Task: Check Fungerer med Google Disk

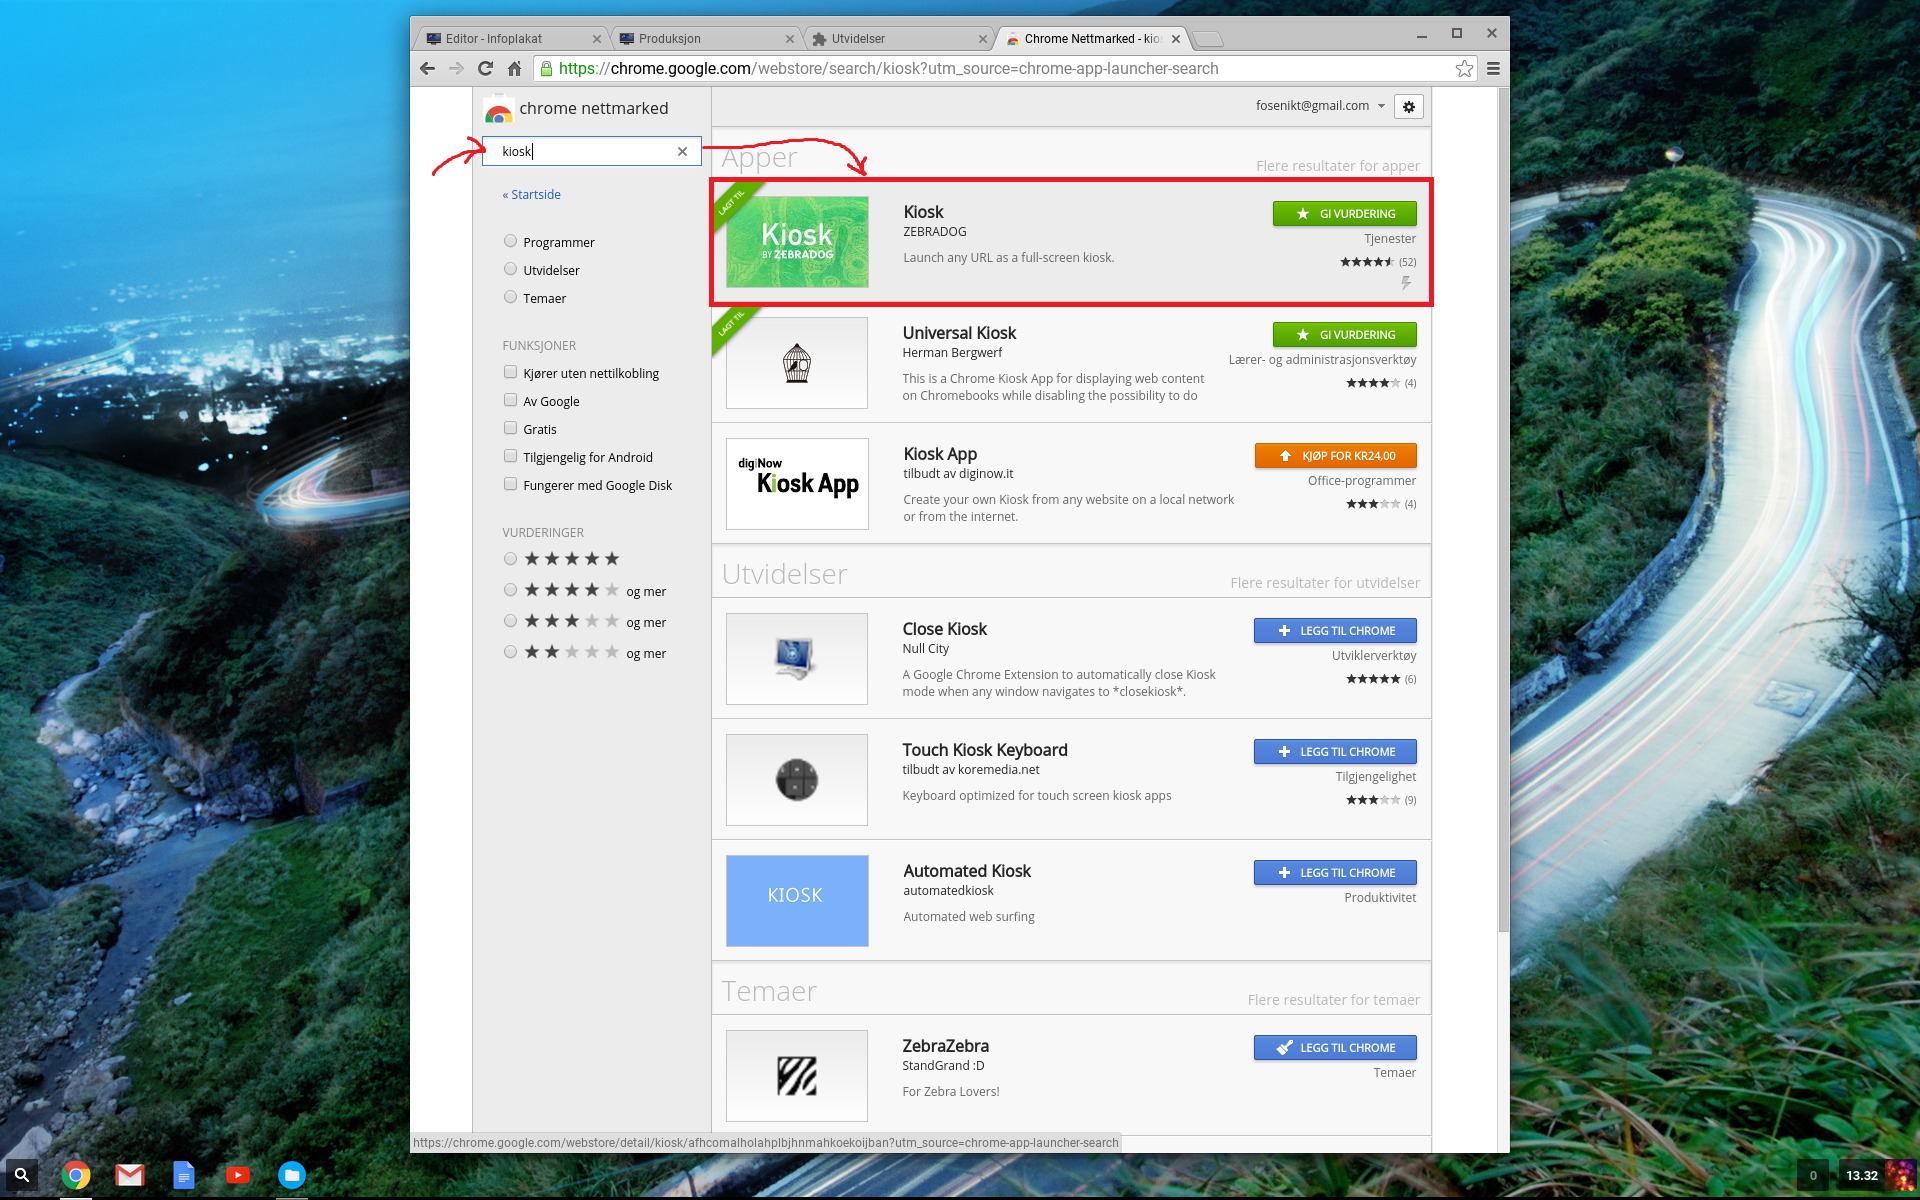Action: [x=510, y=484]
